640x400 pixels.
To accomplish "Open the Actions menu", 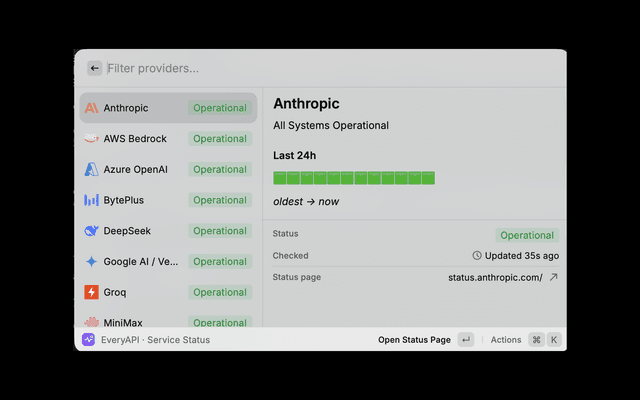I will [x=506, y=340].
